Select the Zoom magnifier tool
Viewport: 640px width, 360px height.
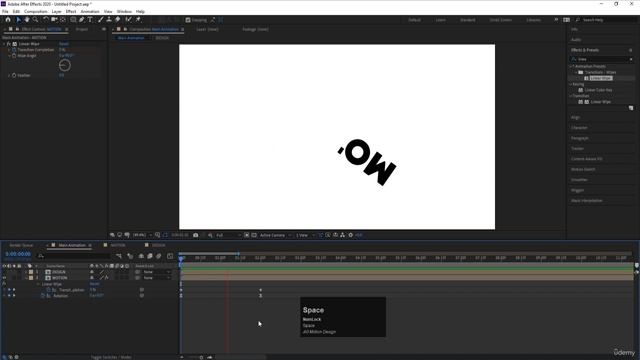(36, 20)
